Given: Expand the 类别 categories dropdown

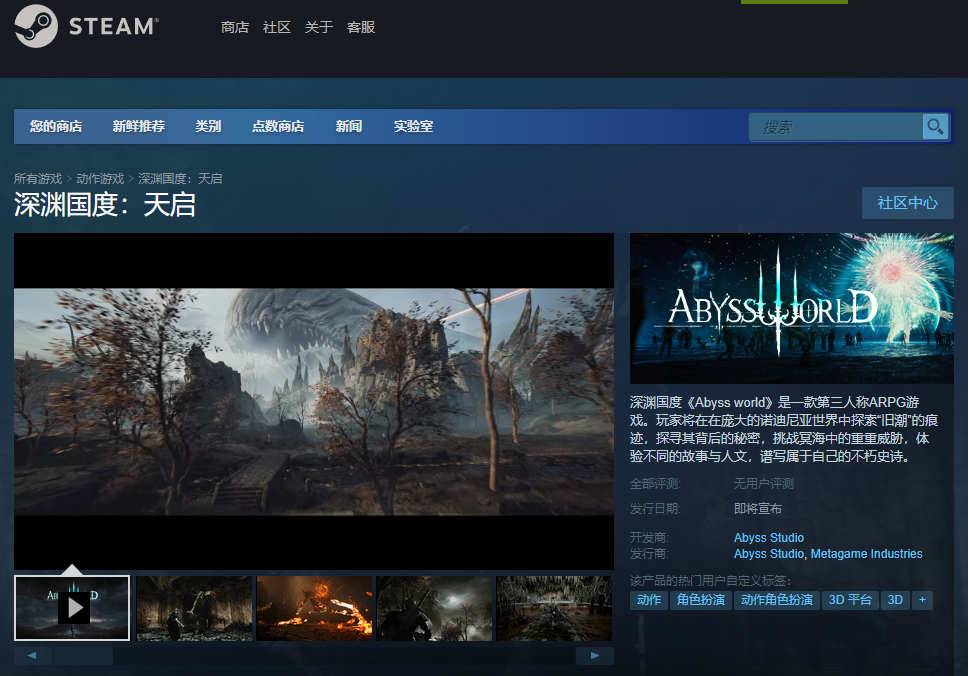Looking at the screenshot, I should [x=208, y=127].
